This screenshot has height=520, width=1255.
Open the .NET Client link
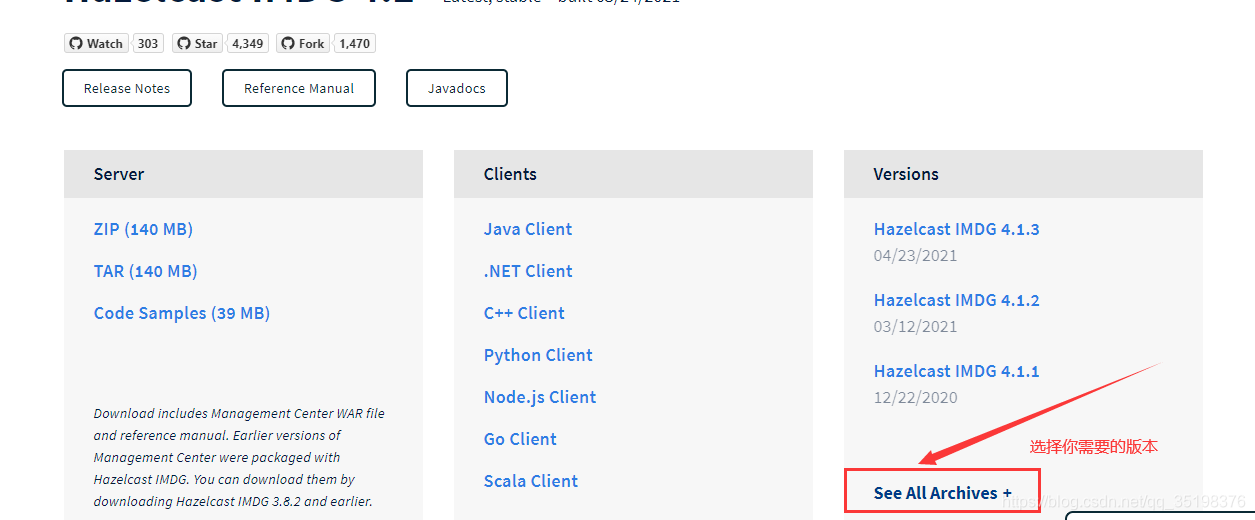(528, 271)
